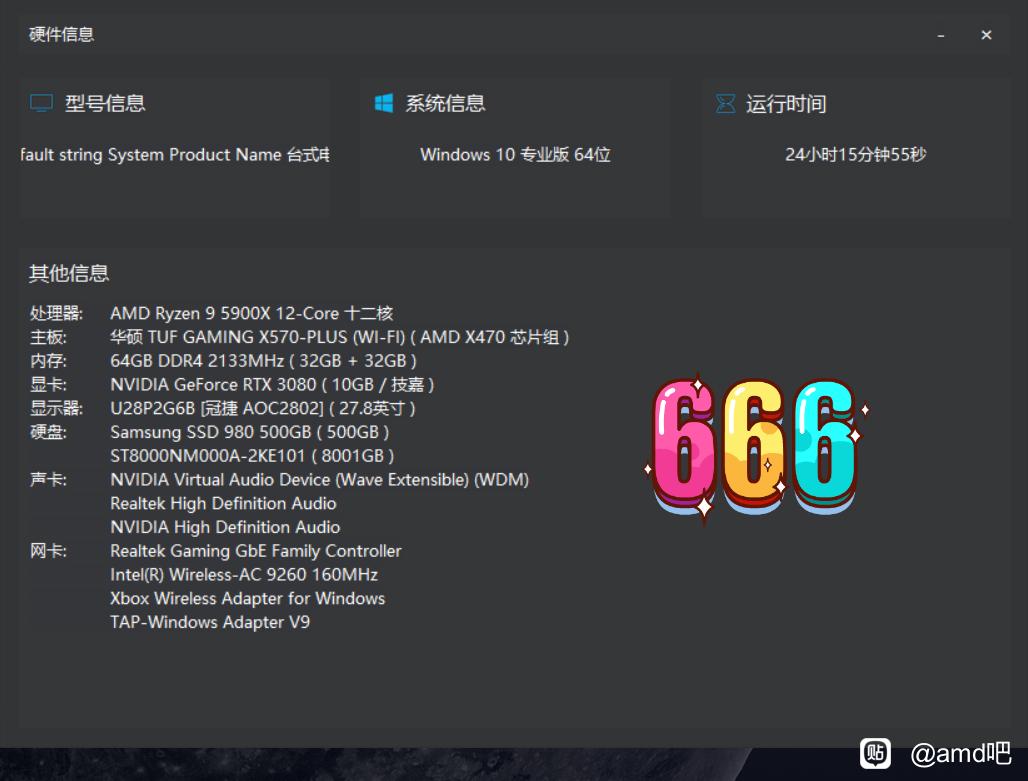Screen dimensions: 1028x781
Task: Click the Windows 10 专业版 64位 text
Action: (x=515, y=155)
